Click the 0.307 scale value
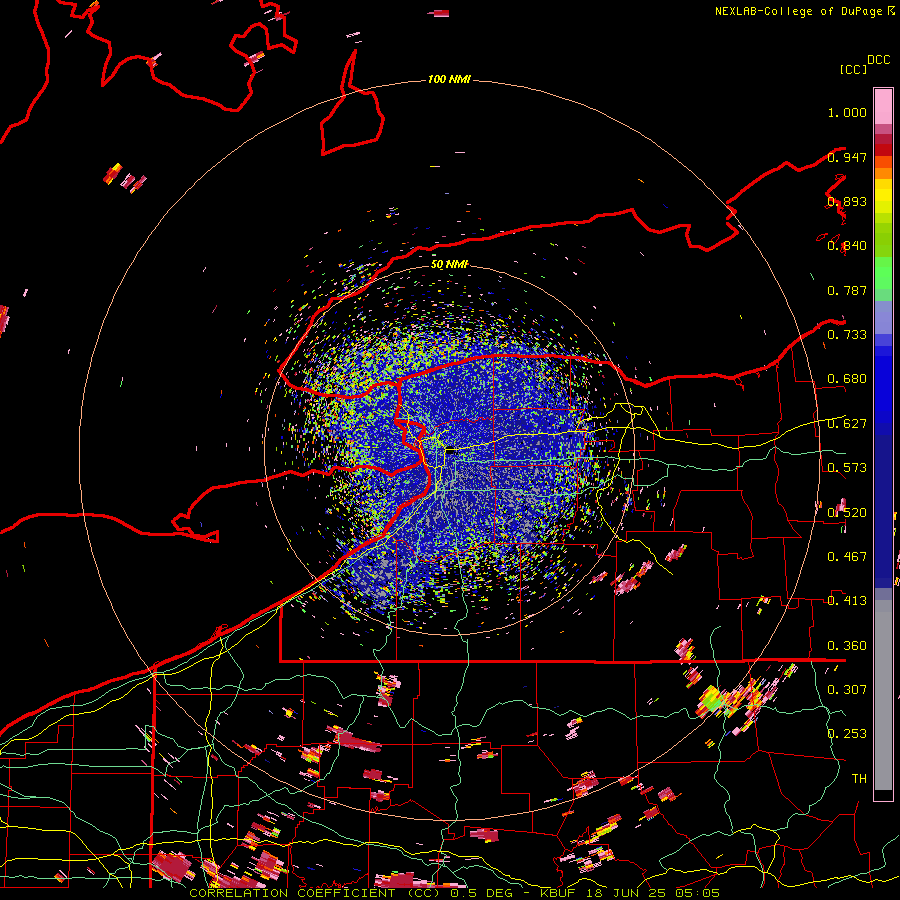The image size is (900, 900). tap(847, 689)
